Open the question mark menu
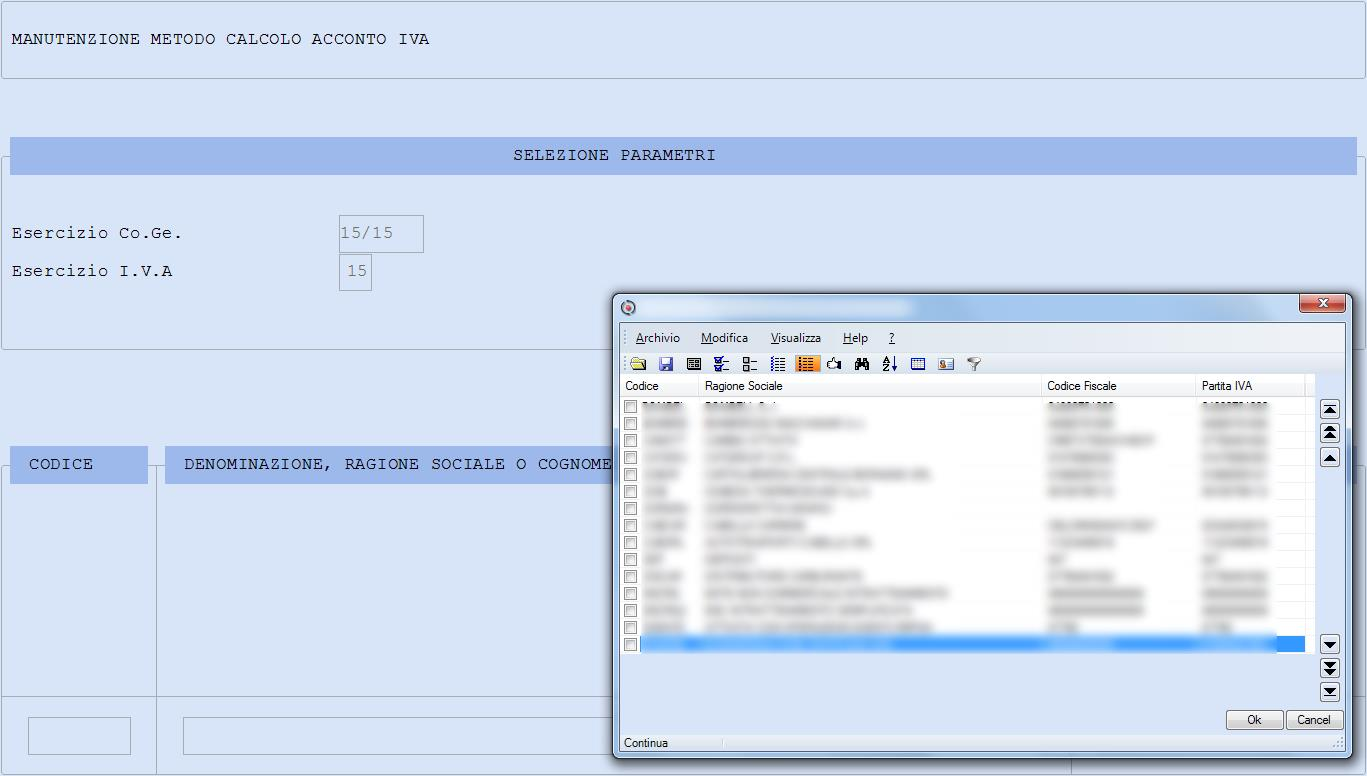Screen dimensions: 1367x776 coord(891,338)
